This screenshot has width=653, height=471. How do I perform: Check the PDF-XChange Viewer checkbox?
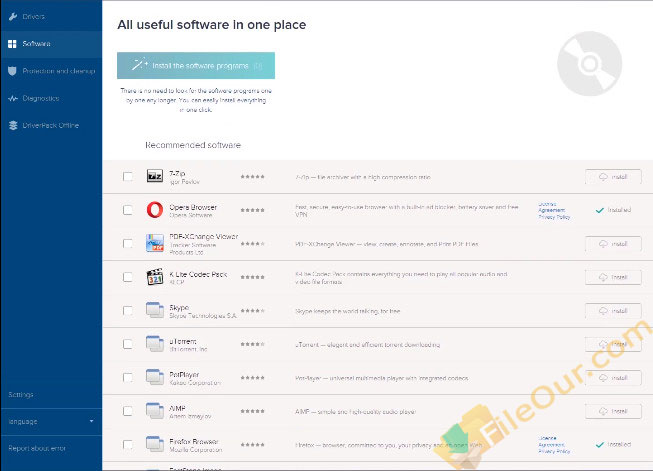128,244
